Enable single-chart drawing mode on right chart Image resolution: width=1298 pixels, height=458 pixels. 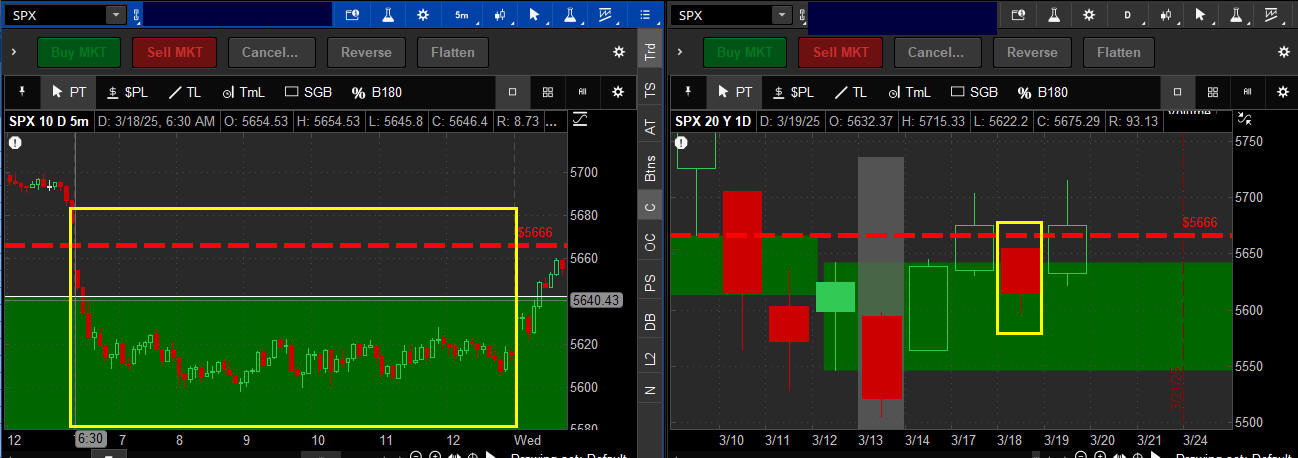[1178, 92]
